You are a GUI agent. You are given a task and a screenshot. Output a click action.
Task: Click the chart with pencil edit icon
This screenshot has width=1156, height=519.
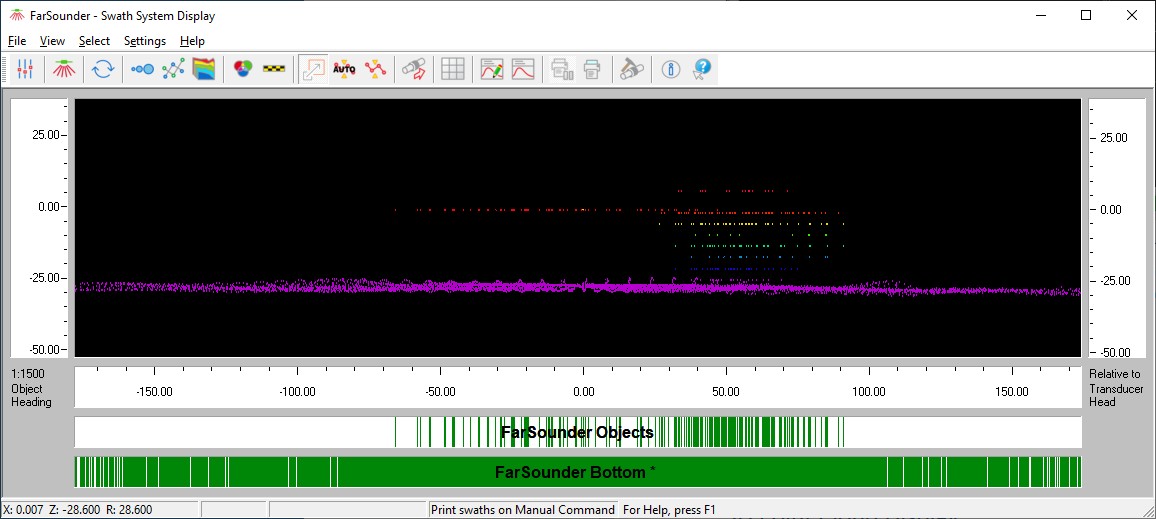[x=492, y=69]
